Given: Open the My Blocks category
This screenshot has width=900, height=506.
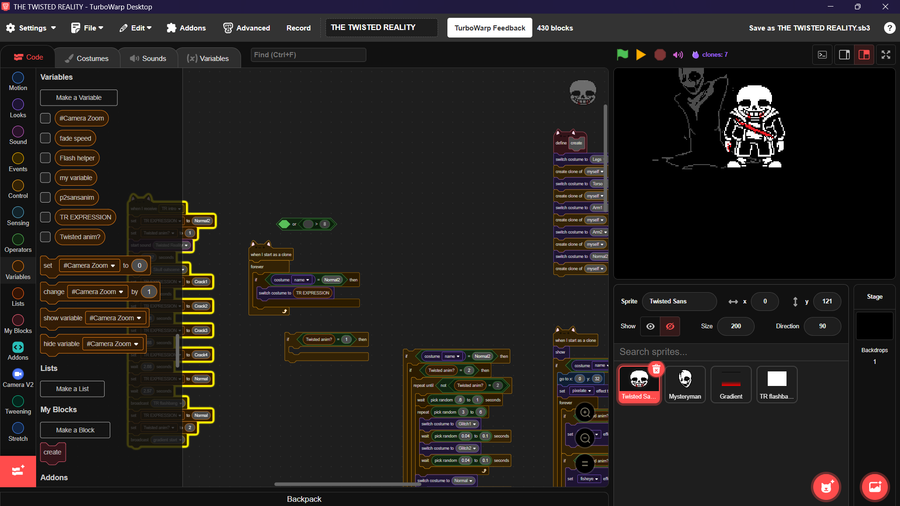Looking at the screenshot, I should click(18, 324).
